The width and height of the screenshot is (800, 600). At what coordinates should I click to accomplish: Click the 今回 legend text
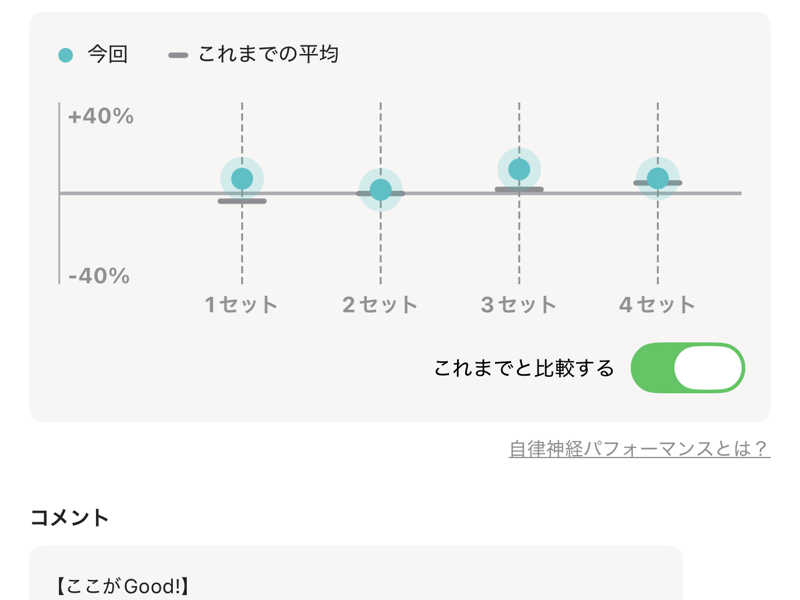(x=108, y=55)
